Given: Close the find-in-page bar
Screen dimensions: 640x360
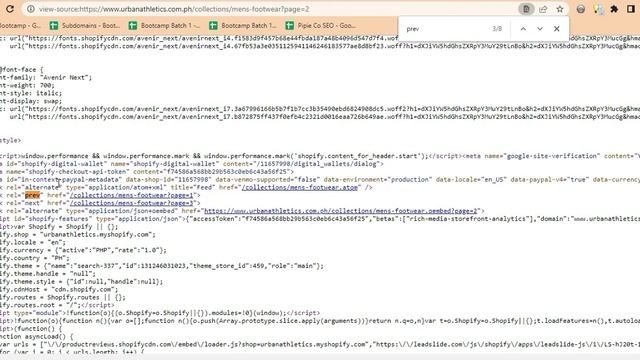Looking at the screenshot, I should [556, 29].
